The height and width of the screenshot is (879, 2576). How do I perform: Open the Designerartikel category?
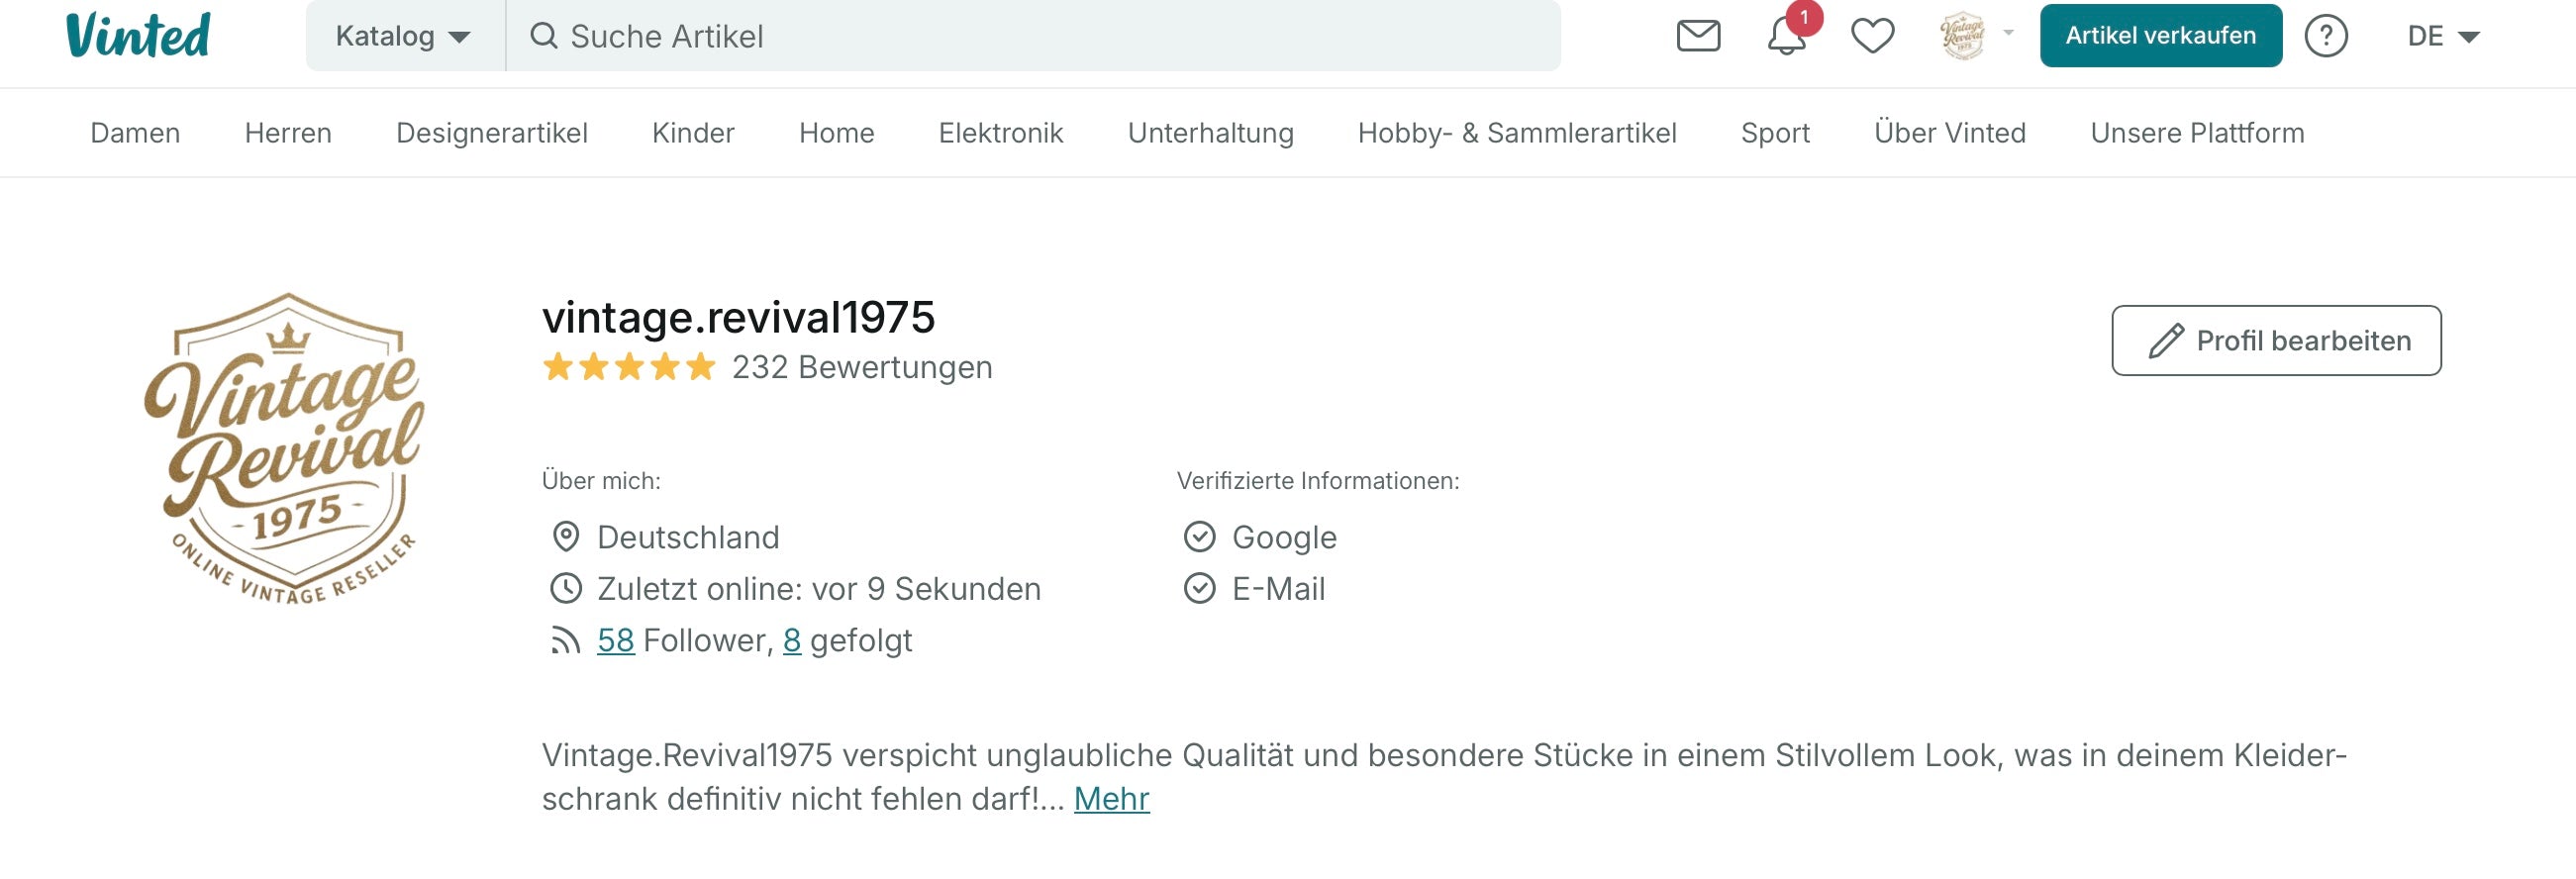coord(491,133)
